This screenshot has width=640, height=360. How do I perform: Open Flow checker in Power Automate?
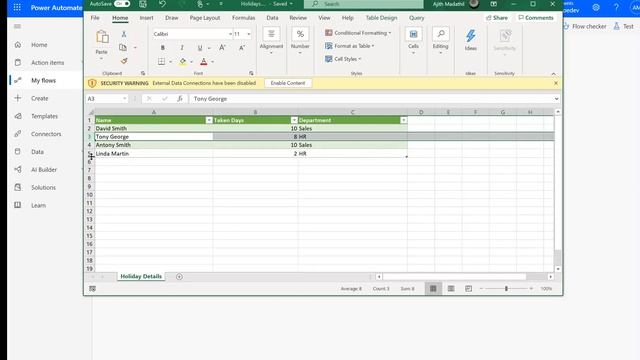pyautogui.click(x=585, y=26)
